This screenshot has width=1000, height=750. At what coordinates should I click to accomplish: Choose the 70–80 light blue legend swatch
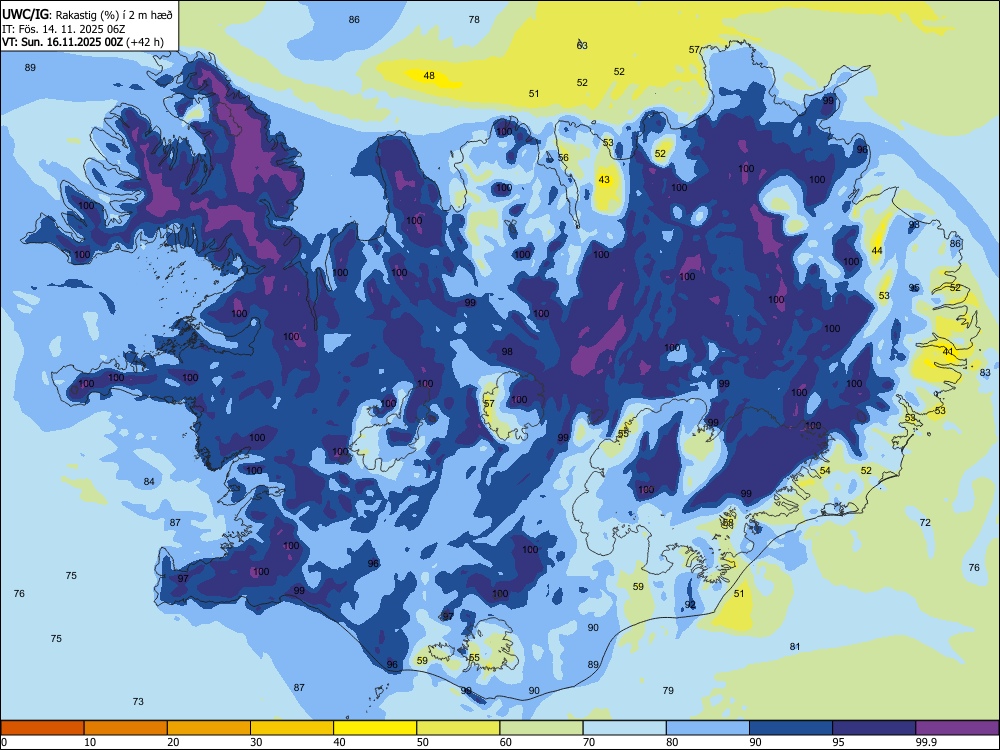pyautogui.click(x=625, y=728)
